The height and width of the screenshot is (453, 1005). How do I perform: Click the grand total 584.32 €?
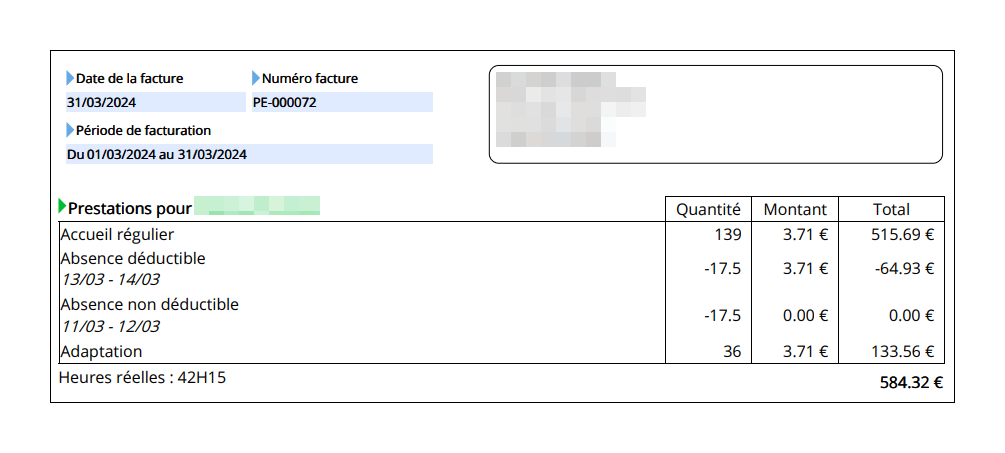coord(911,383)
